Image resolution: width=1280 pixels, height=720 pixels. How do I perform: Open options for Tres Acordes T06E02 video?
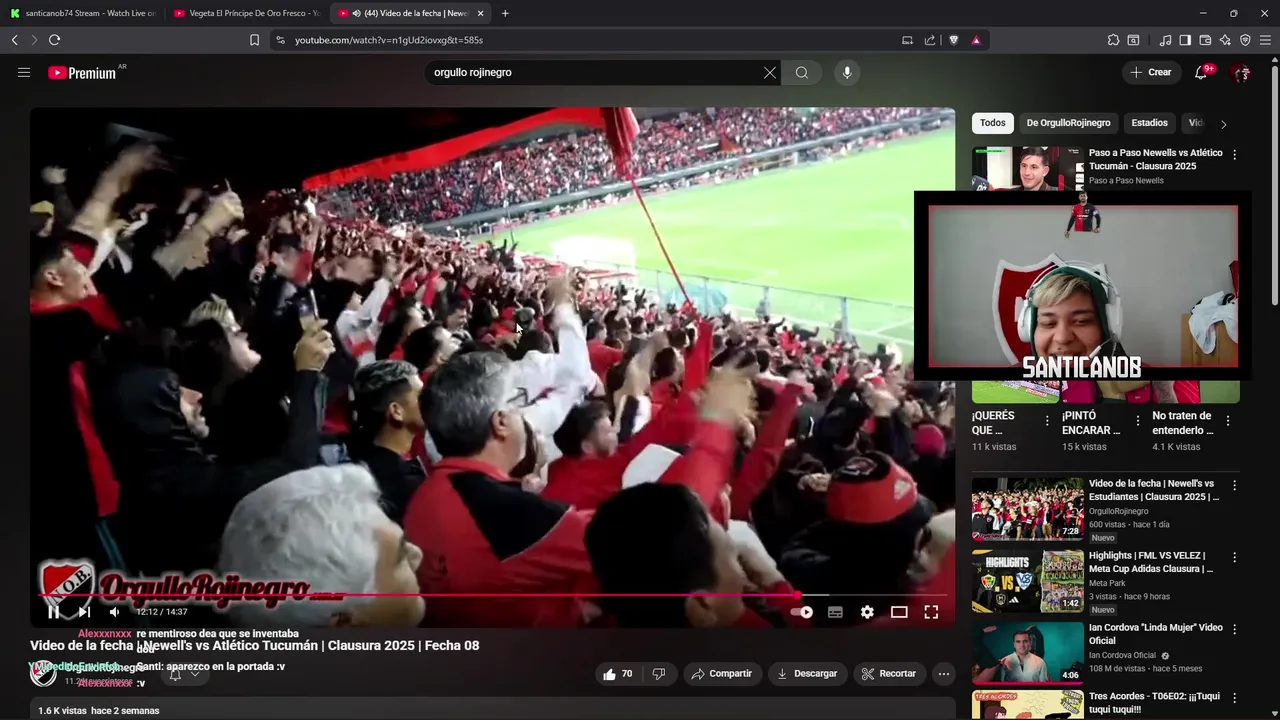point(1234,698)
